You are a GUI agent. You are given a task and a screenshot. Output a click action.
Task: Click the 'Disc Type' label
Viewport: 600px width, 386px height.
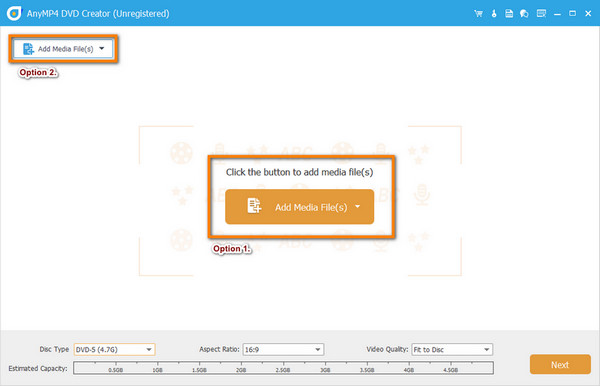click(x=54, y=349)
